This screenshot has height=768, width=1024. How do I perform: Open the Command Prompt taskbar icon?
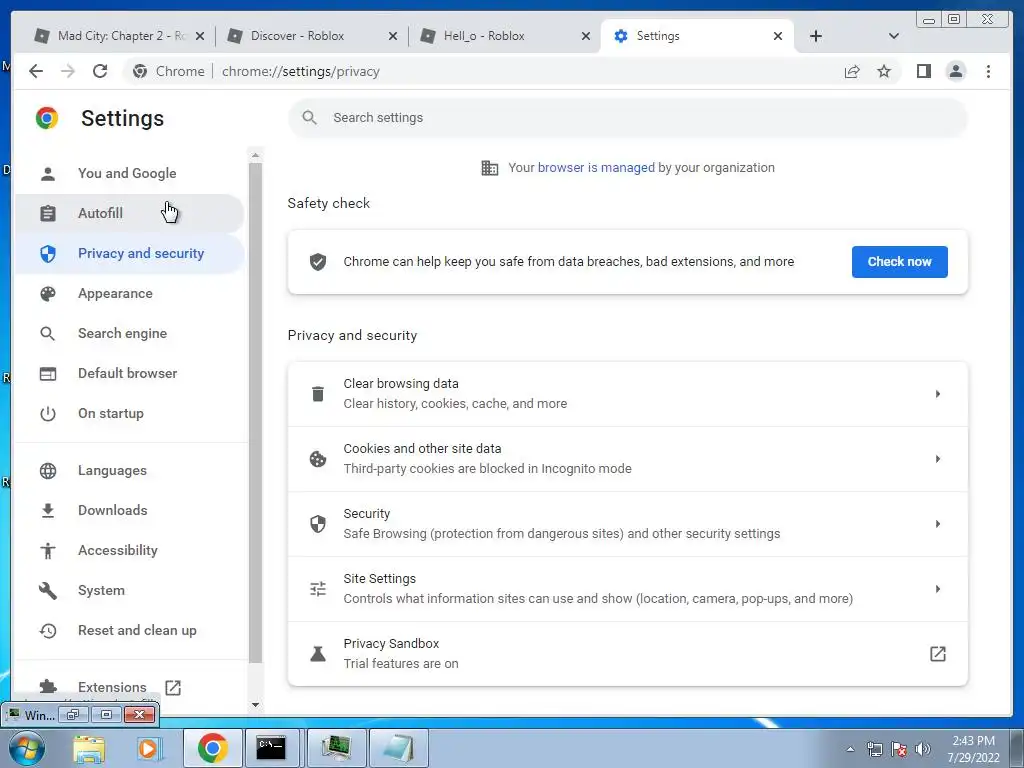point(271,748)
